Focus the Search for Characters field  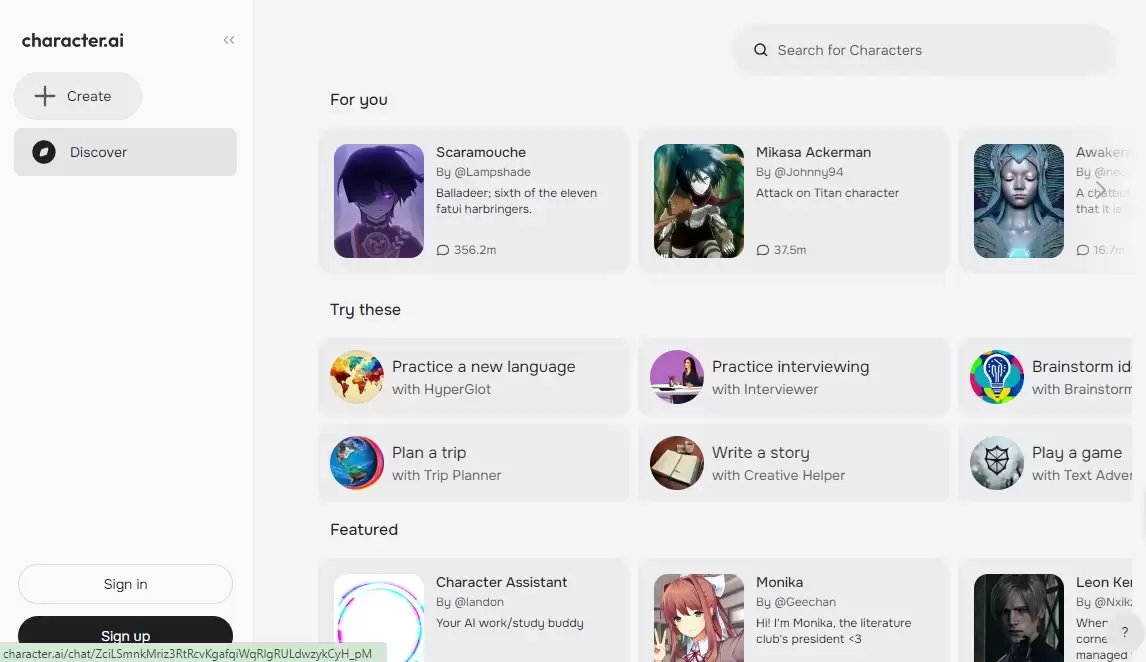[923, 50]
